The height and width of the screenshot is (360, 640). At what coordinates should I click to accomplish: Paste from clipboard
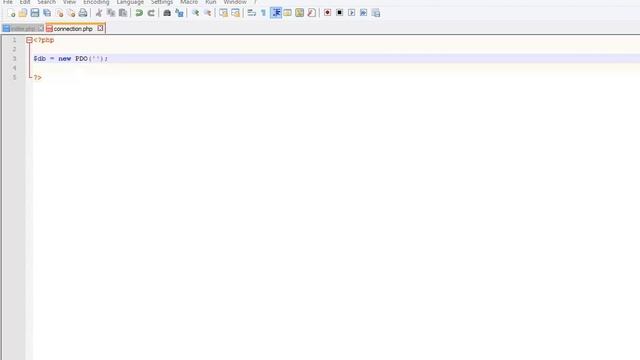click(x=123, y=13)
